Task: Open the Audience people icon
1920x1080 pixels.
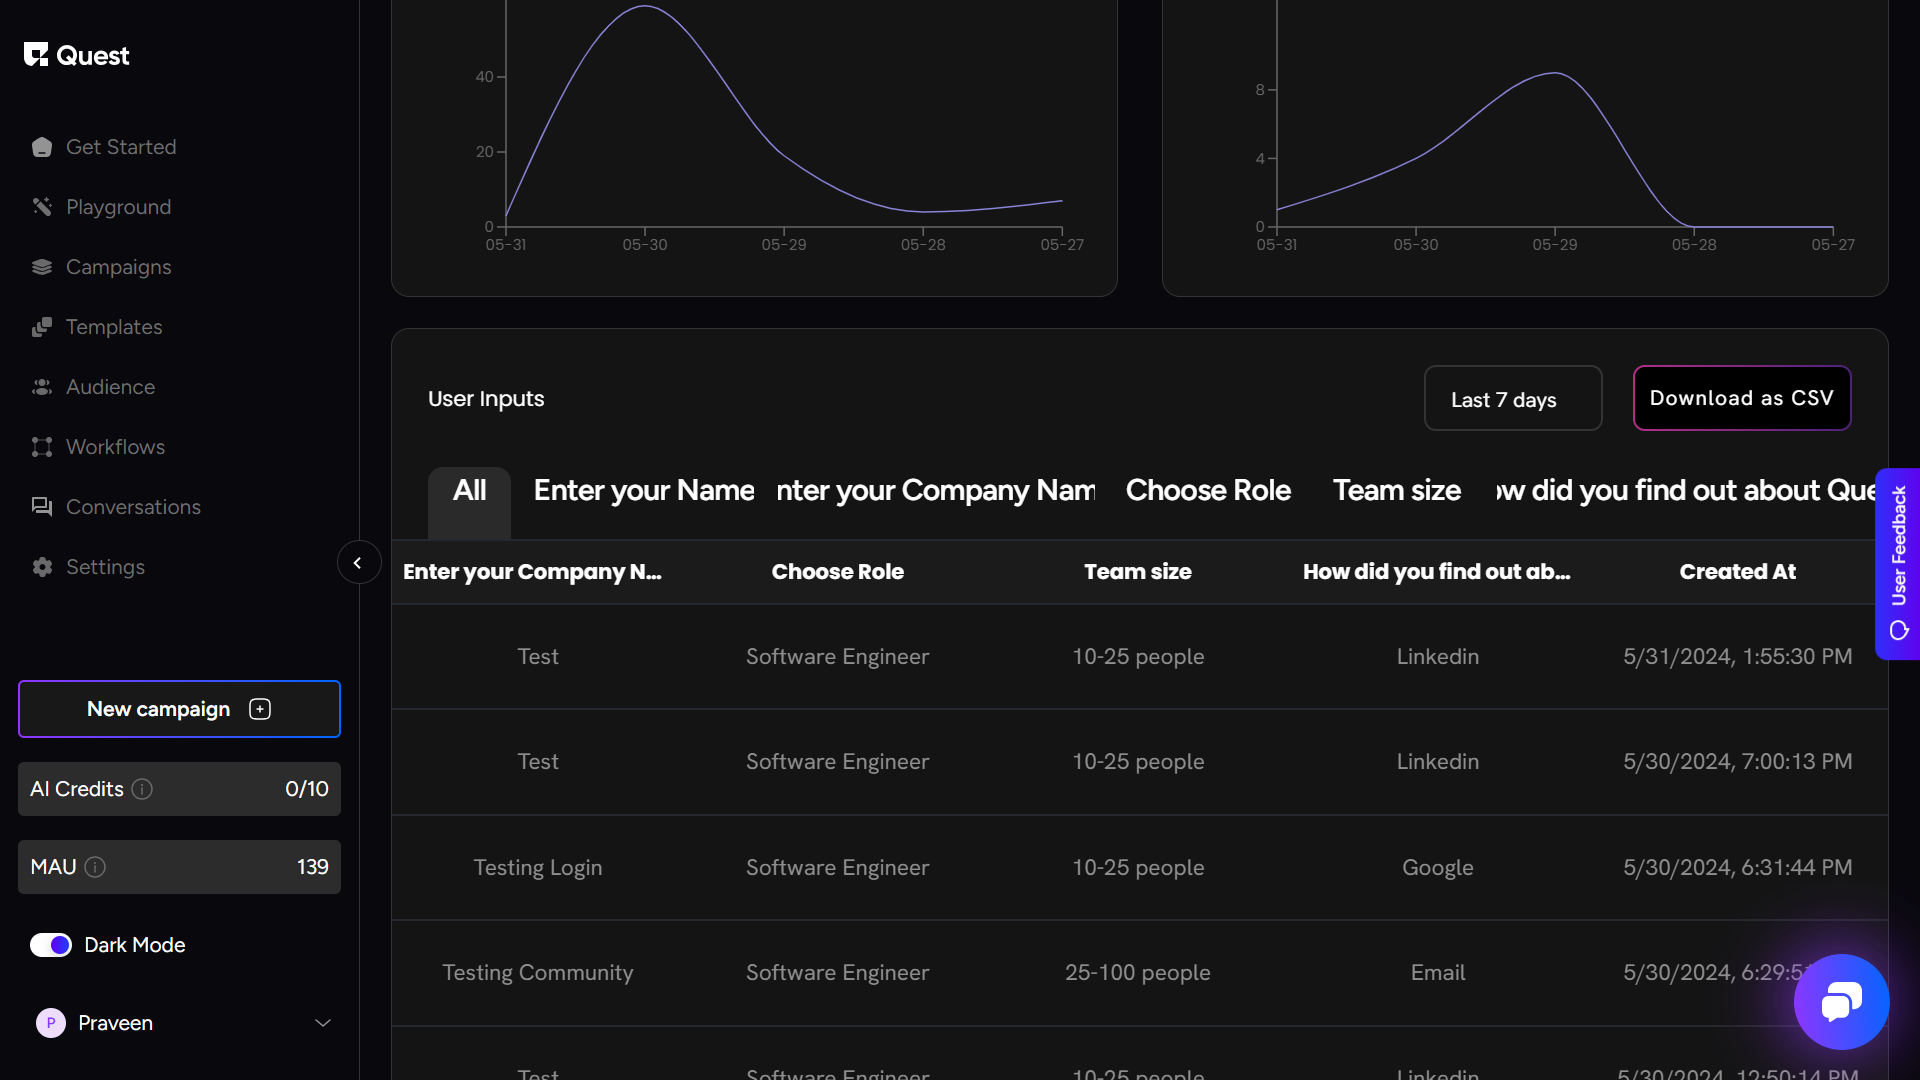Action: (x=42, y=387)
